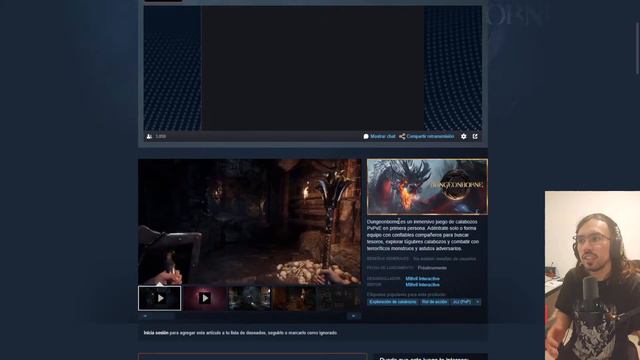The image size is (640, 360).
Task: Open the developer Mithril Interactive link
Action: click(422, 279)
